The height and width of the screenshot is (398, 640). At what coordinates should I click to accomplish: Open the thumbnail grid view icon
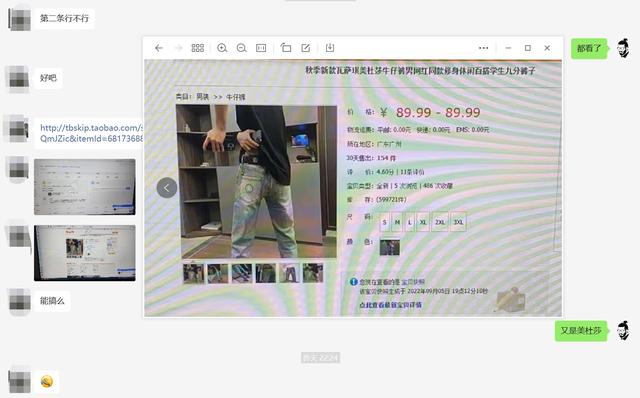click(x=198, y=48)
